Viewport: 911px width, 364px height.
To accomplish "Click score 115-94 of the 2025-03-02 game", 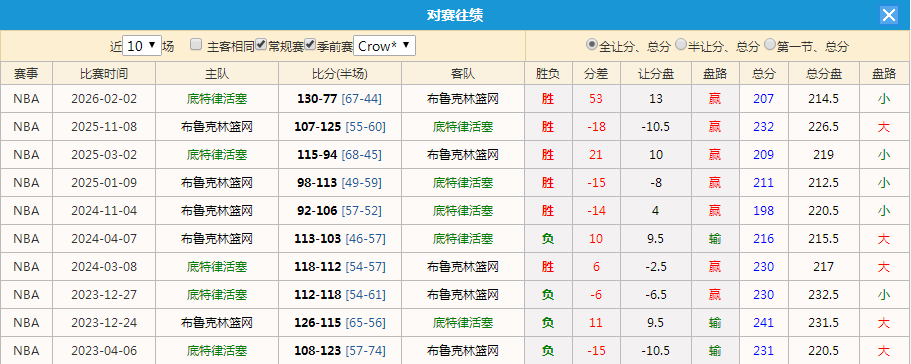I will pos(317,154).
